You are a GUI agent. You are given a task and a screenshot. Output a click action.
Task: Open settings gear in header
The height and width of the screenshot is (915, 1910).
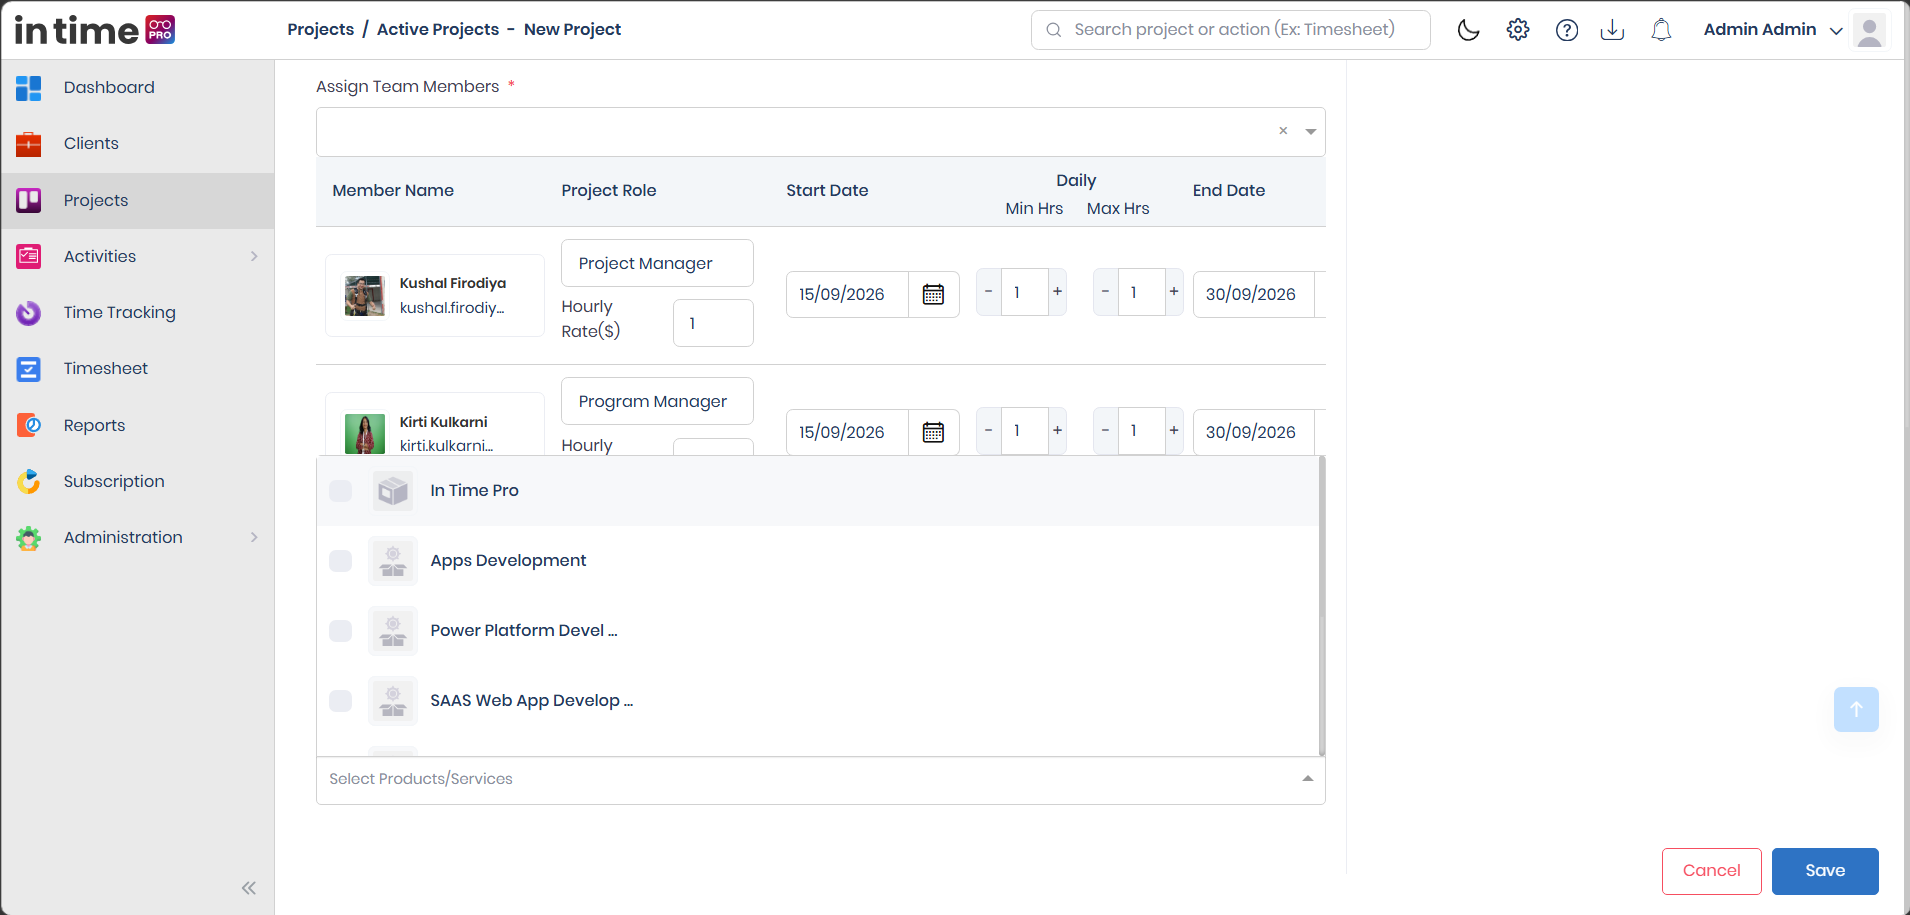click(x=1518, y=30)
